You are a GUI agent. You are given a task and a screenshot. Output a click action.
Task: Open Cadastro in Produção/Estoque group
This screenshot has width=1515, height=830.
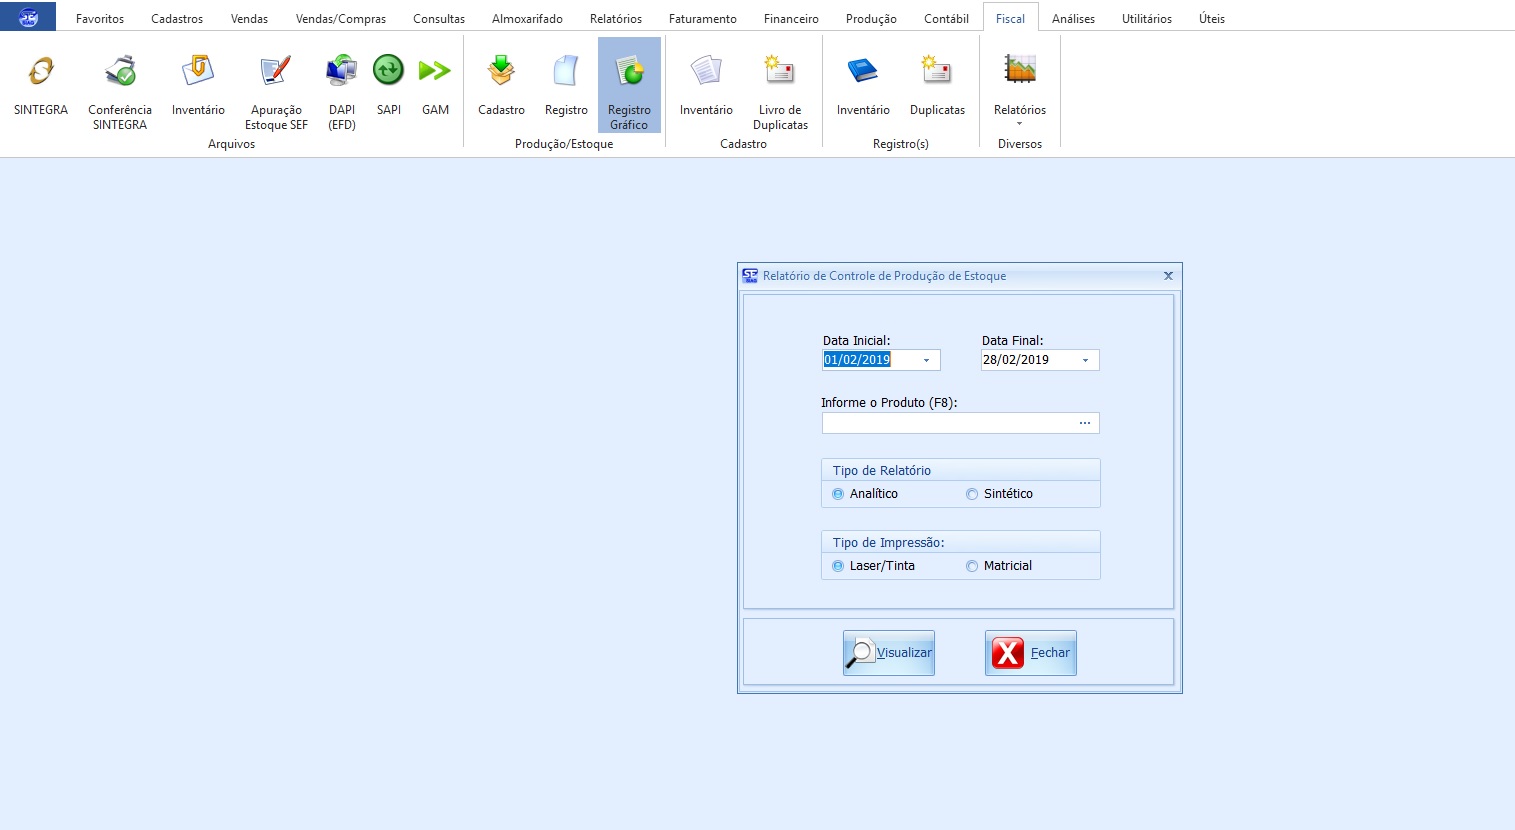pyautogui.click(x=501, y=86)
